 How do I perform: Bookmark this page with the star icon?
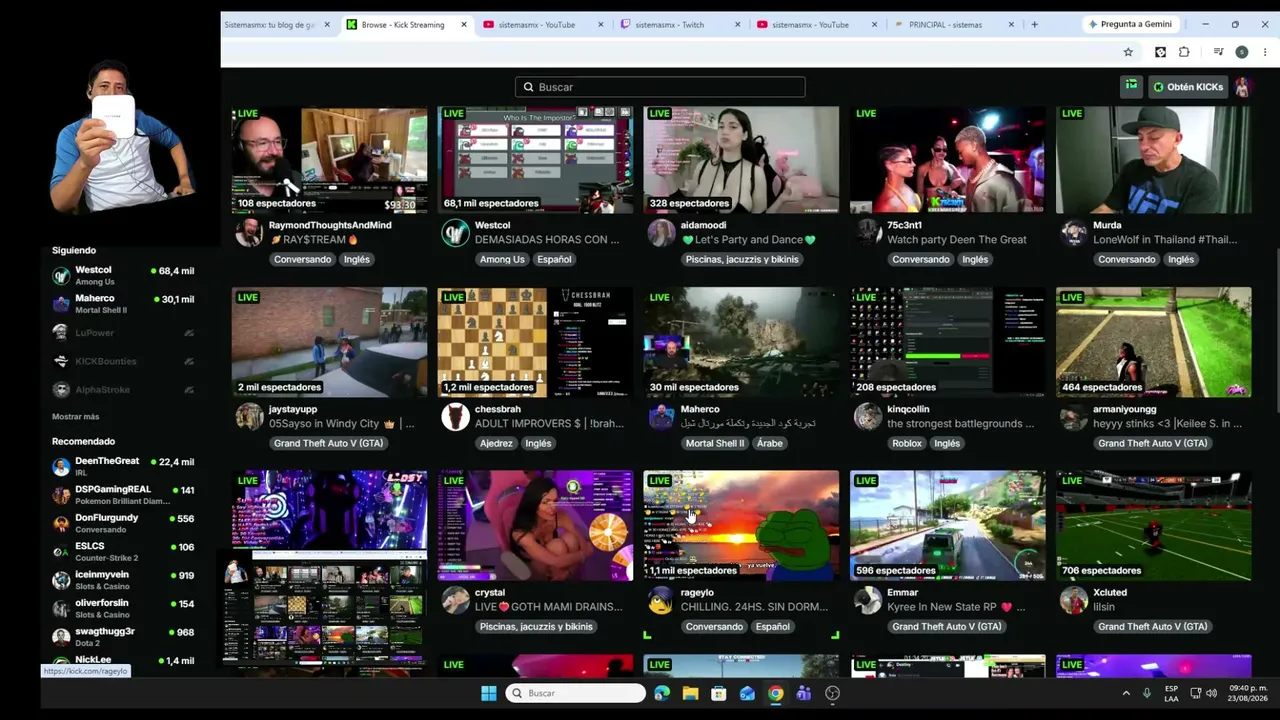[1128, 52]
